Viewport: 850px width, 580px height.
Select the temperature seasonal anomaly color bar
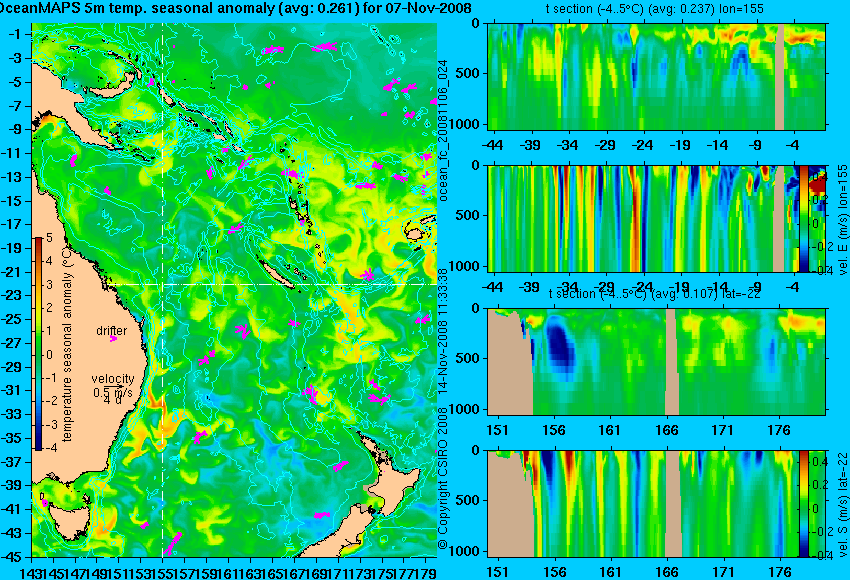point(39,344)
